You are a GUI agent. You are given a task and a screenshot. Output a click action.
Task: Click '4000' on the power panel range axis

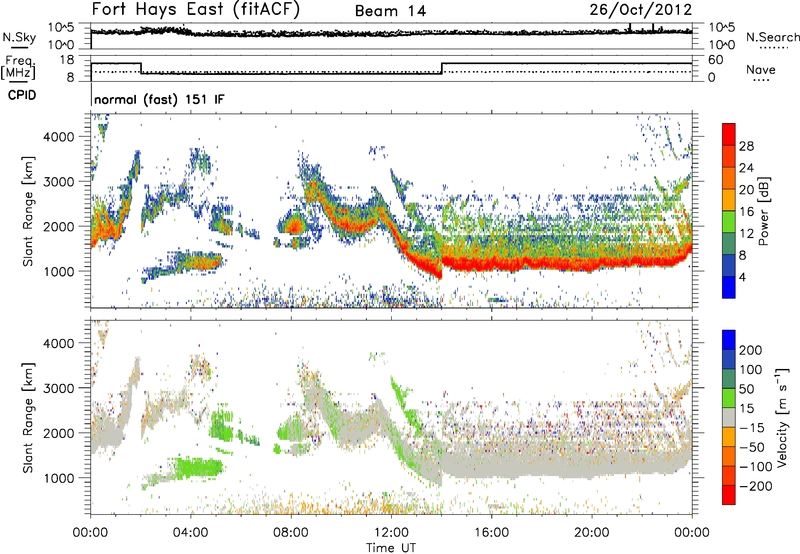click(x=58, y=137)
